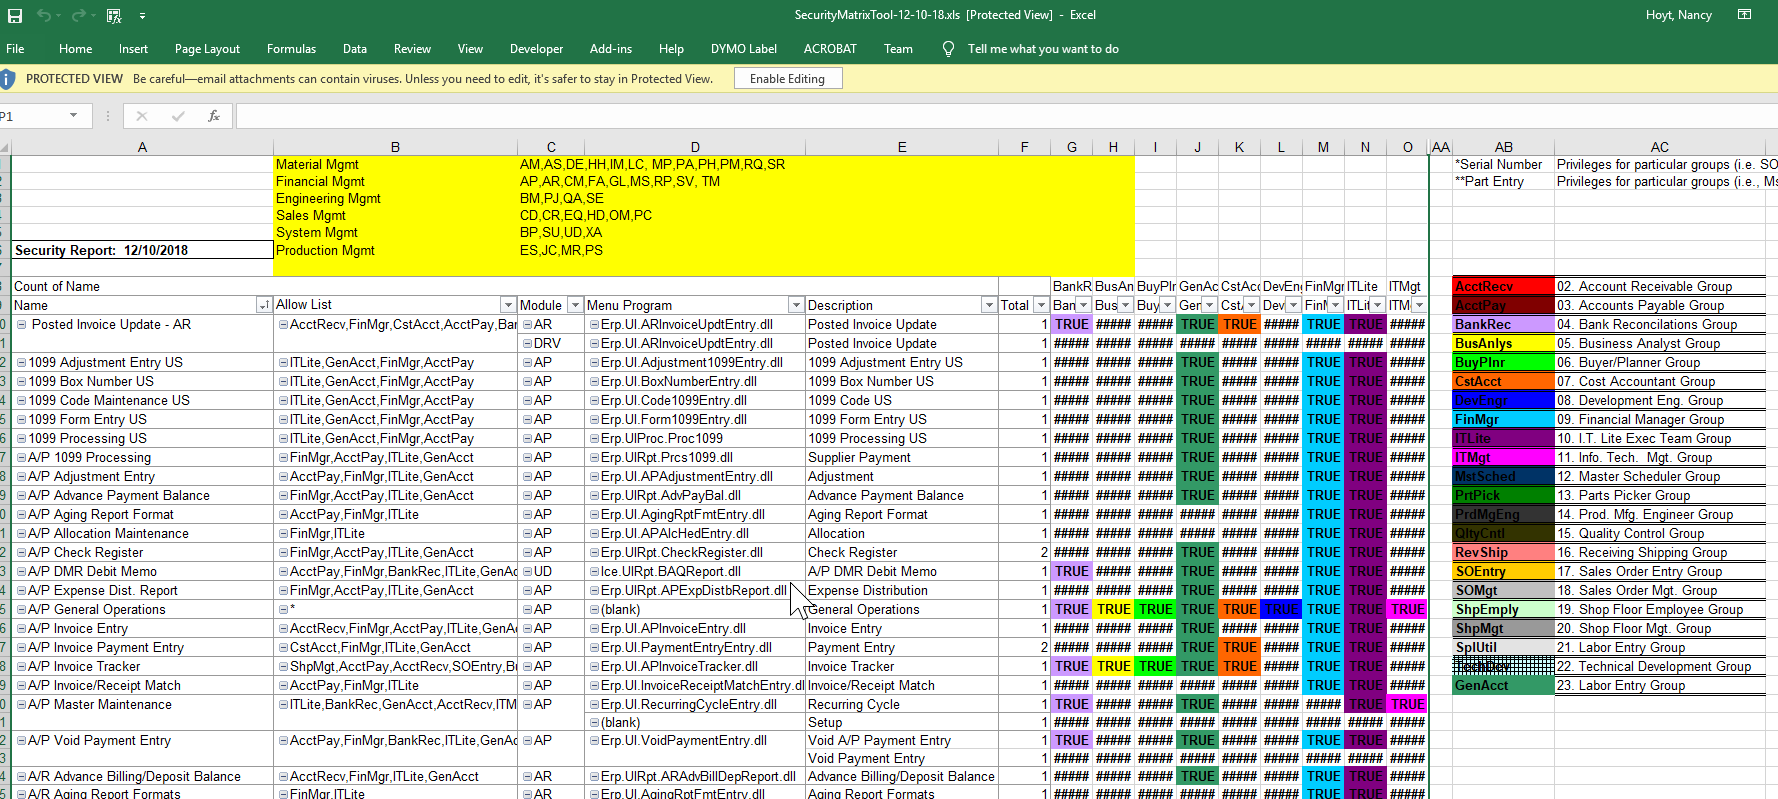The height and width of the screenshot is (799, 1778).
Task: Click the Protected View info shield icon
Action: coord(7,78)
